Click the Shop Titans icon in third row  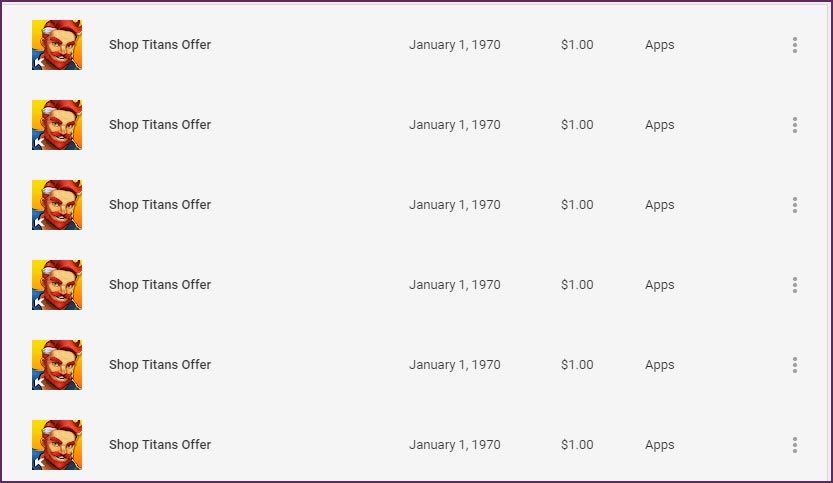(x=57, y=205)
